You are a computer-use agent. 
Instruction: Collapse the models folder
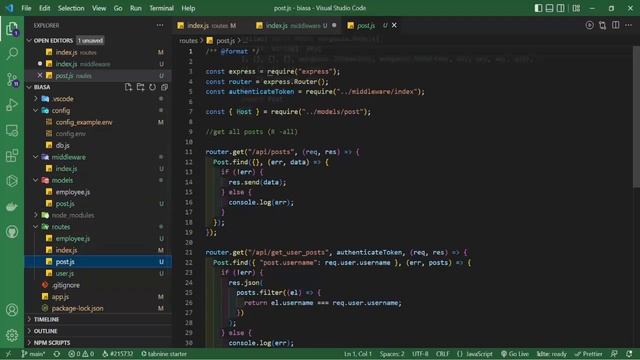click(x=36, y=180)
